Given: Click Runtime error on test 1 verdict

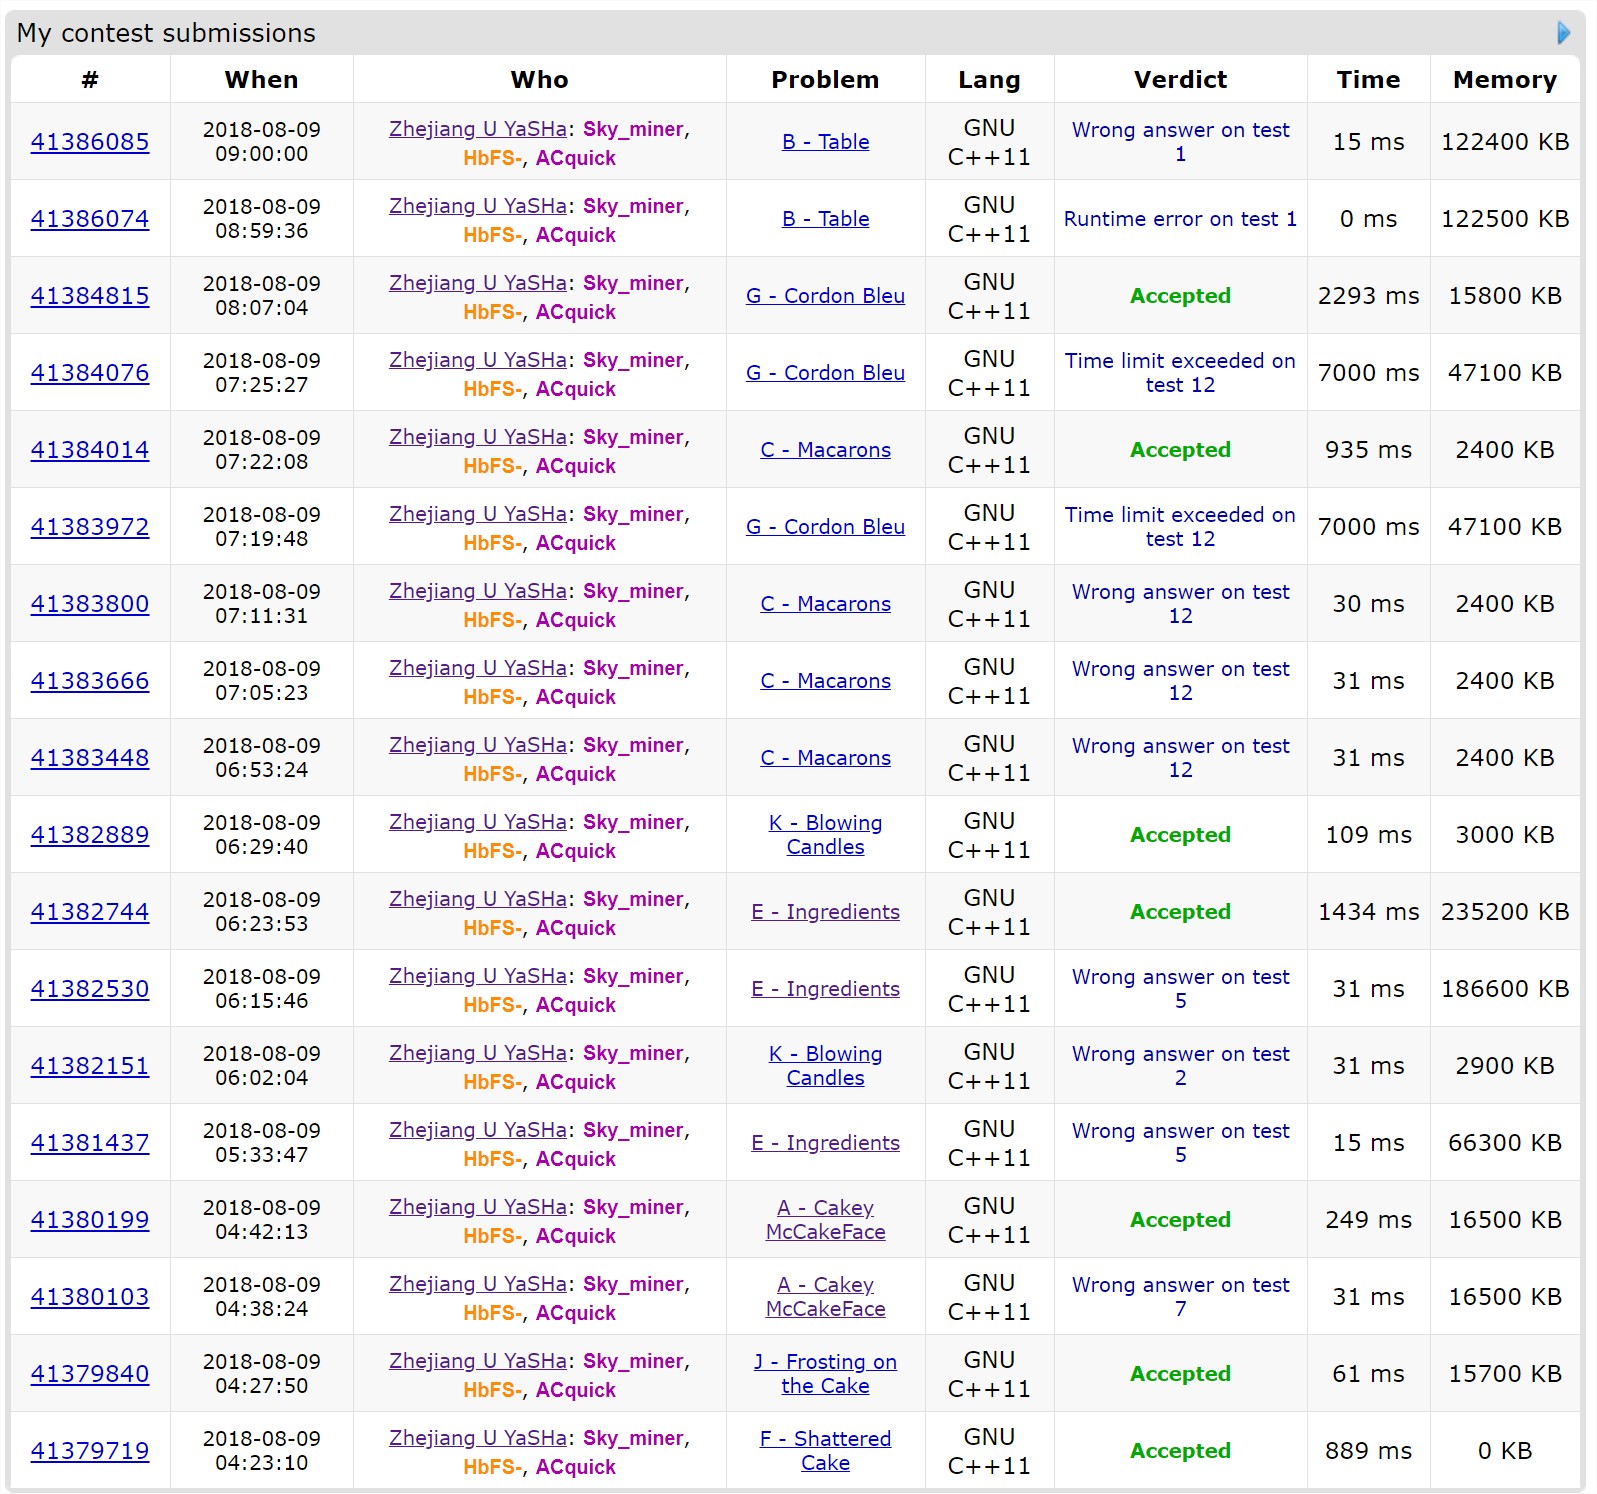Looking at the screenshot, I should (1180, 219).
